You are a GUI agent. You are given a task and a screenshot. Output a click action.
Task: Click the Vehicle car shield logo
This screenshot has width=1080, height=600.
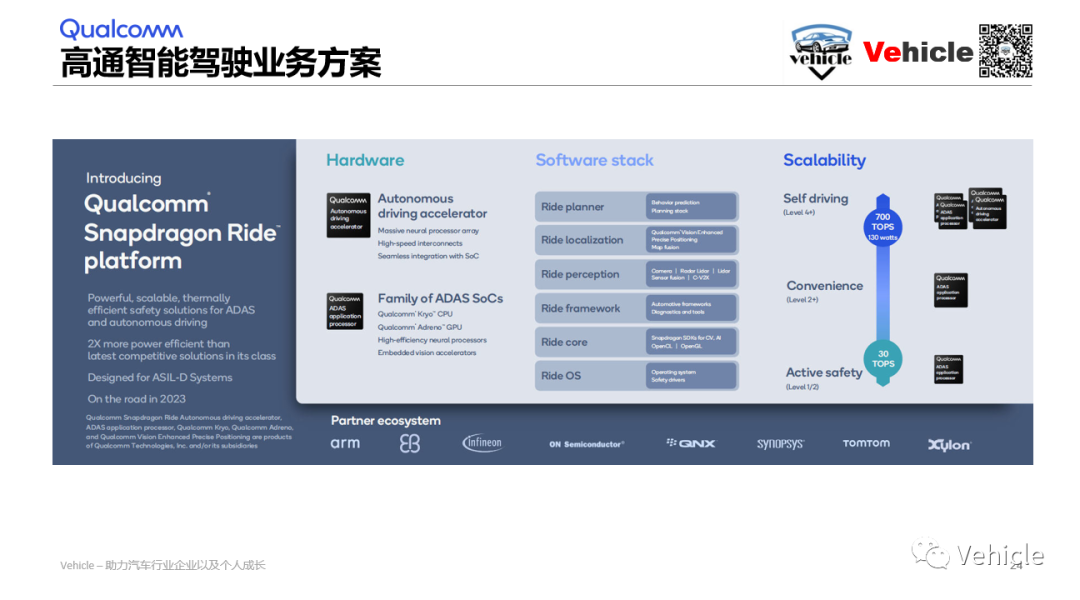[821, 52]
